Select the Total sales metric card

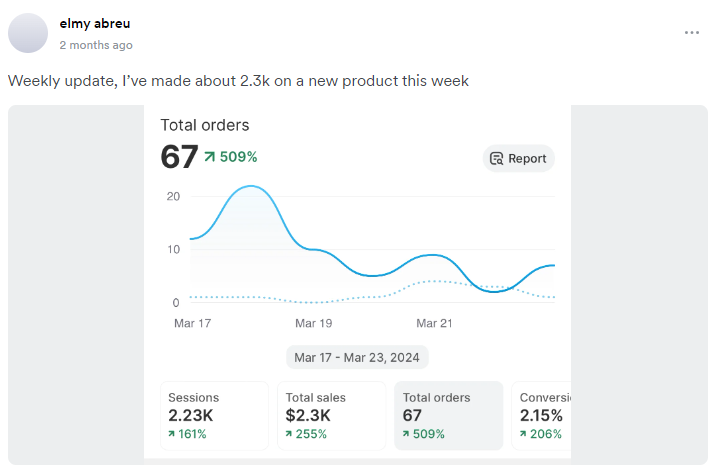pos(334,415)
